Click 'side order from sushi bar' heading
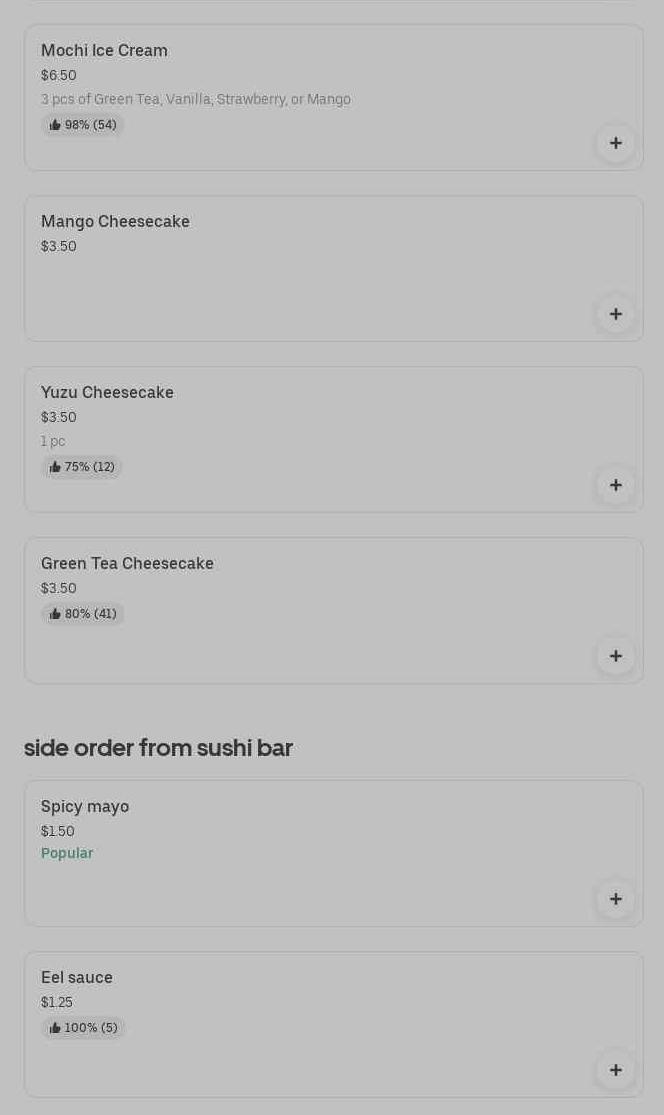The height and width of the screenshot is (1115, 664). click(x=158, y=748)
